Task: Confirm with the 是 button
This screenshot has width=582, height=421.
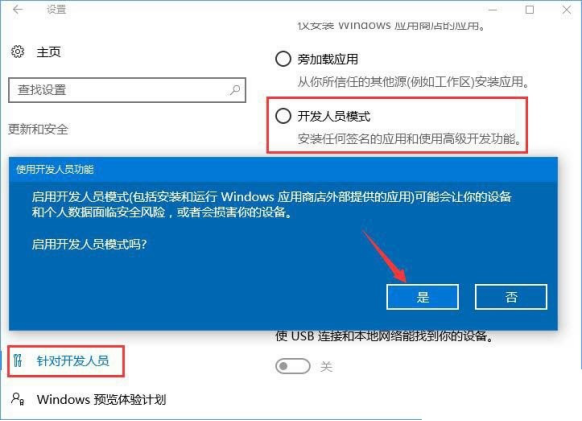Action: (x=422, y=297)
